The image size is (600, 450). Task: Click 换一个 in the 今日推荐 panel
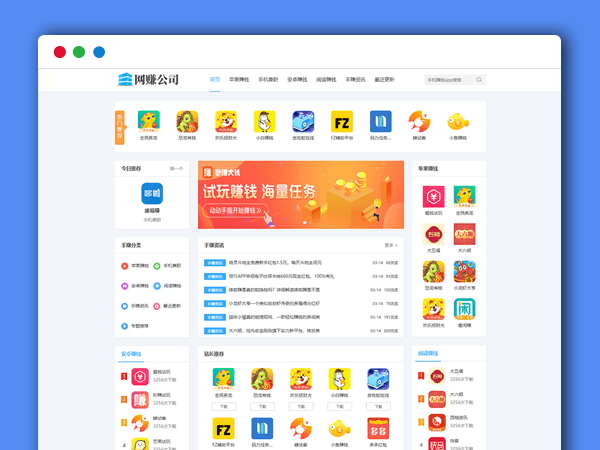(x=176, y=169)
